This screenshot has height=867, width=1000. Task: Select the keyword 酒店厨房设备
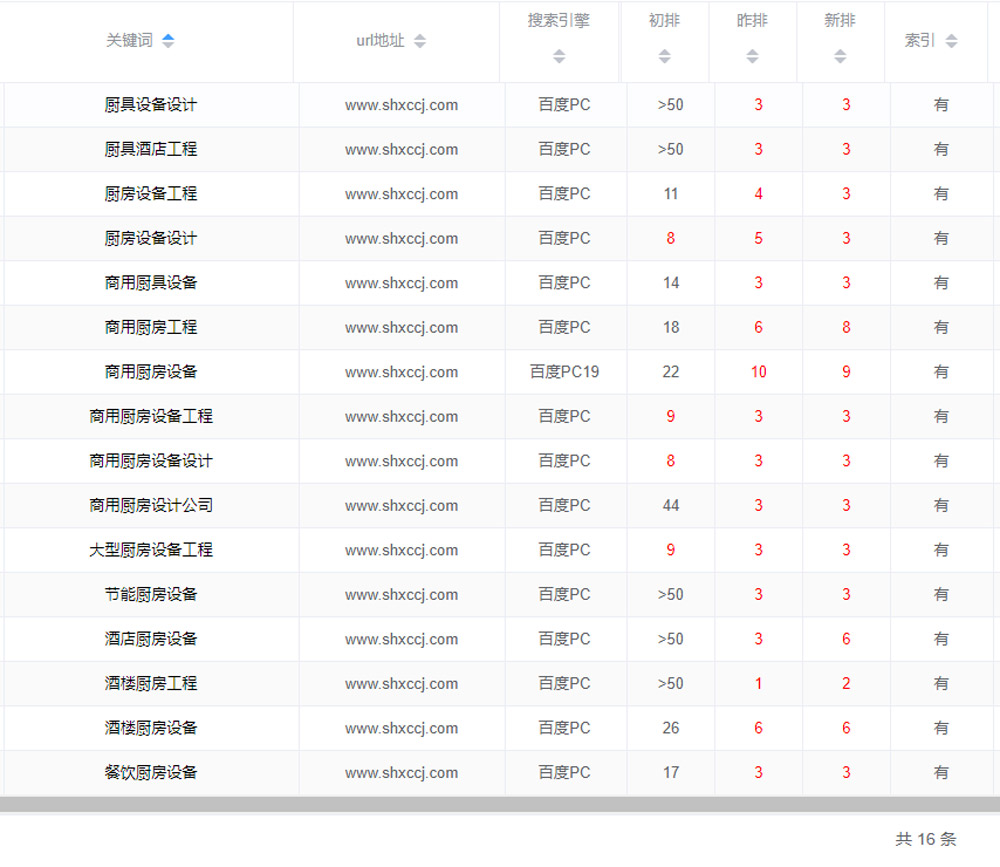151,639
